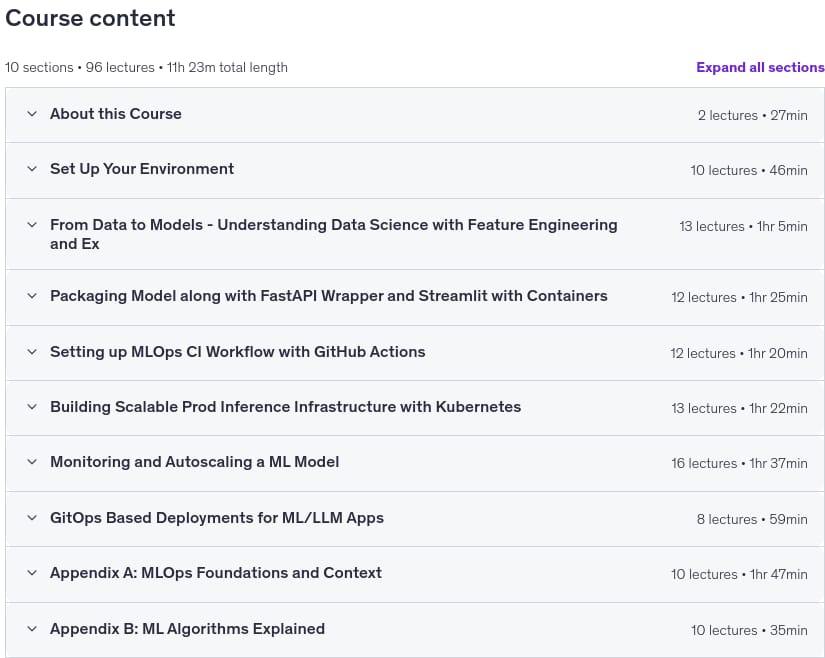Click the Course content heading
This screenshot has height=658, width=825.
[90, 18]
